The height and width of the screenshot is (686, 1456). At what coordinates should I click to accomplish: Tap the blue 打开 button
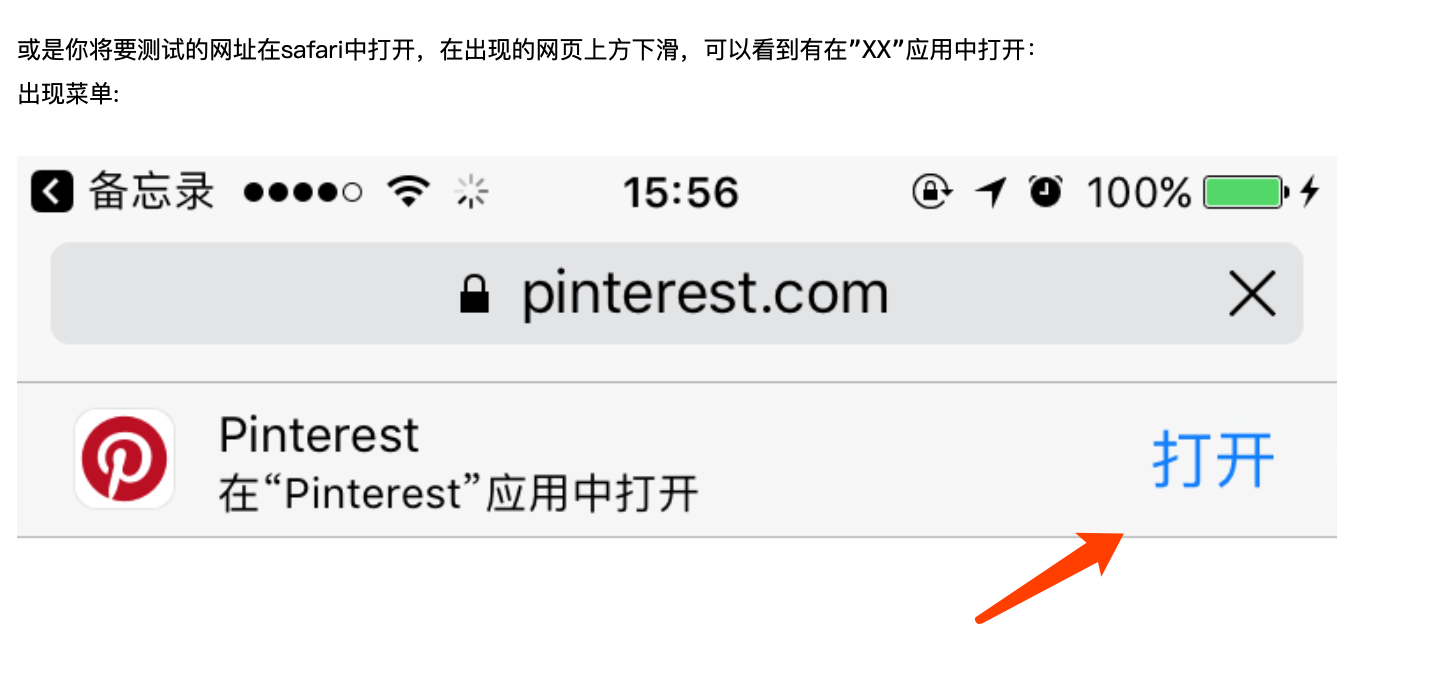click(x=1214, y=460)
